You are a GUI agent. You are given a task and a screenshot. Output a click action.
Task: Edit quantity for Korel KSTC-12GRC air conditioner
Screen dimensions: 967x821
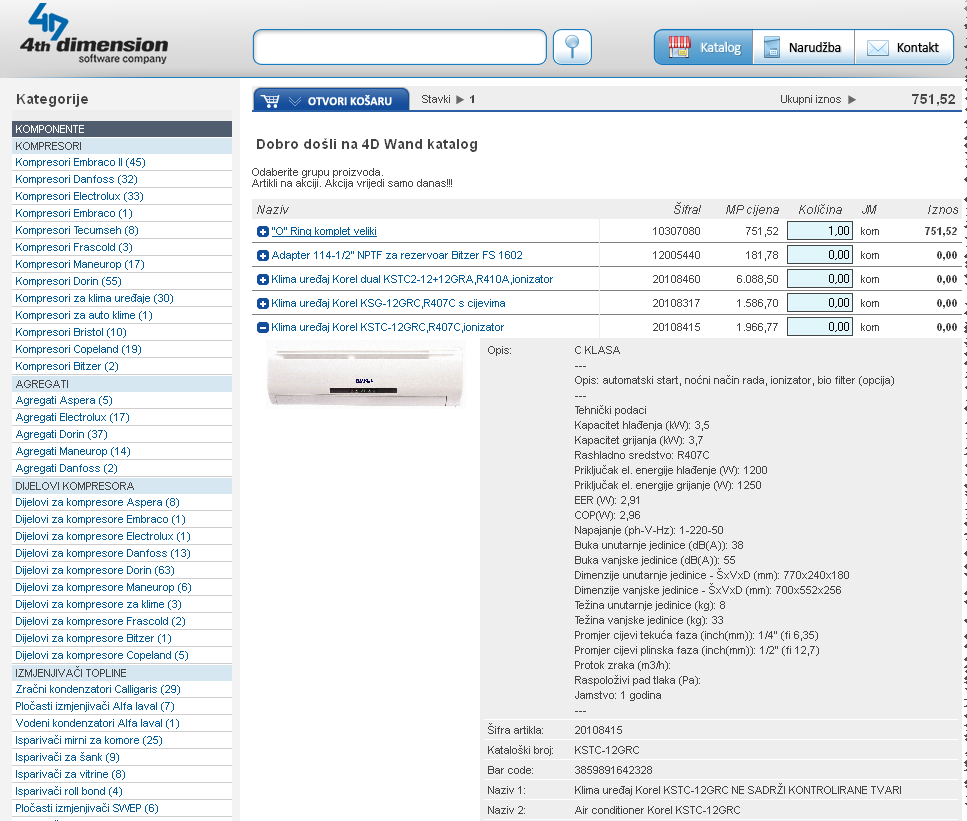point(819,327)
